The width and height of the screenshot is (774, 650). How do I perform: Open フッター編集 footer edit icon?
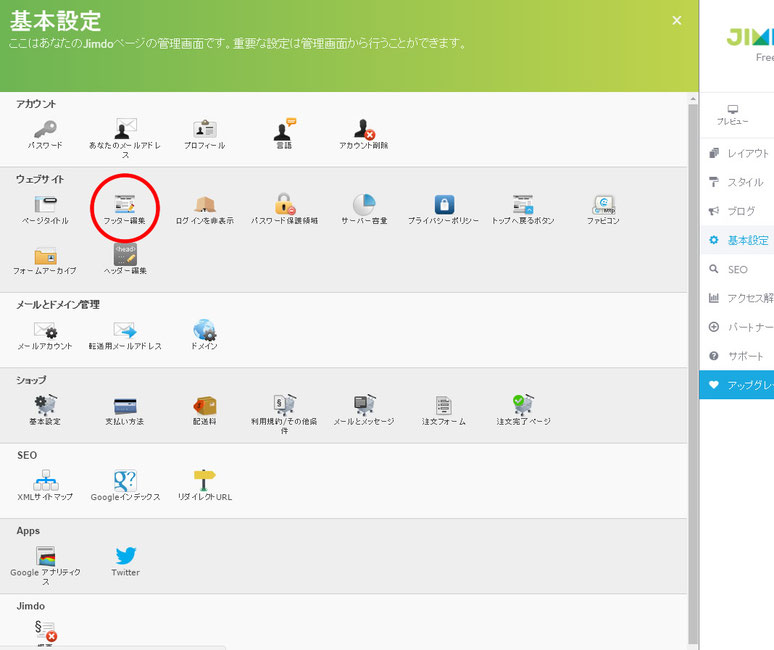[124, 205]
